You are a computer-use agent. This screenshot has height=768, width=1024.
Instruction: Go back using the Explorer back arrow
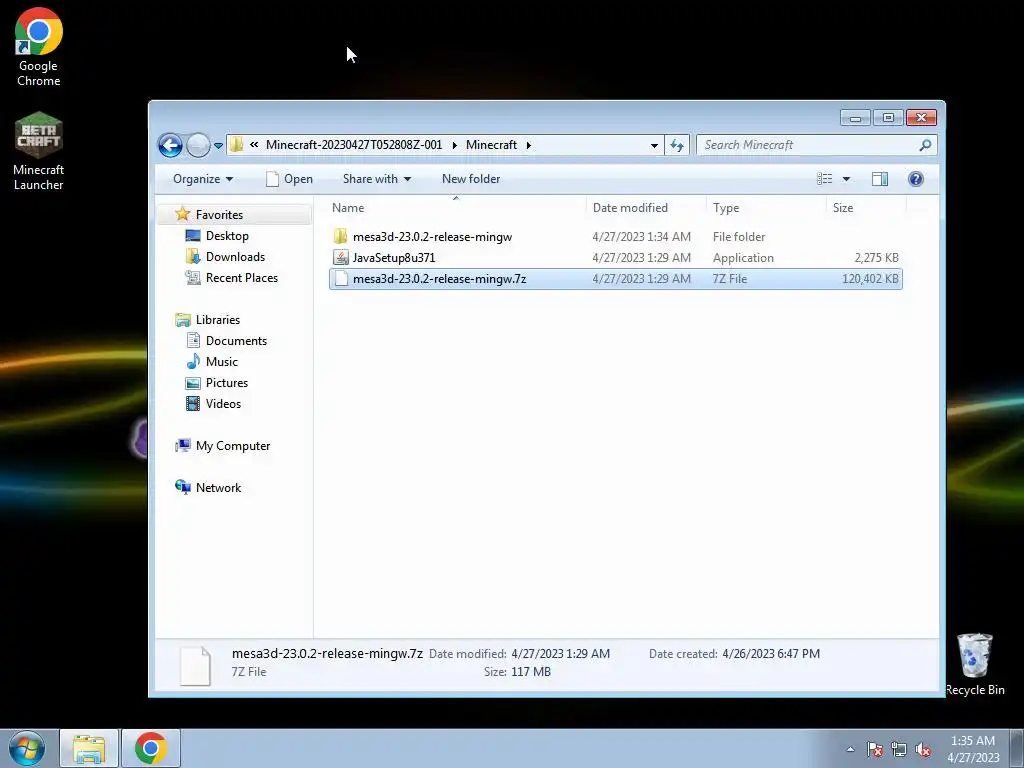pos(170,145)
